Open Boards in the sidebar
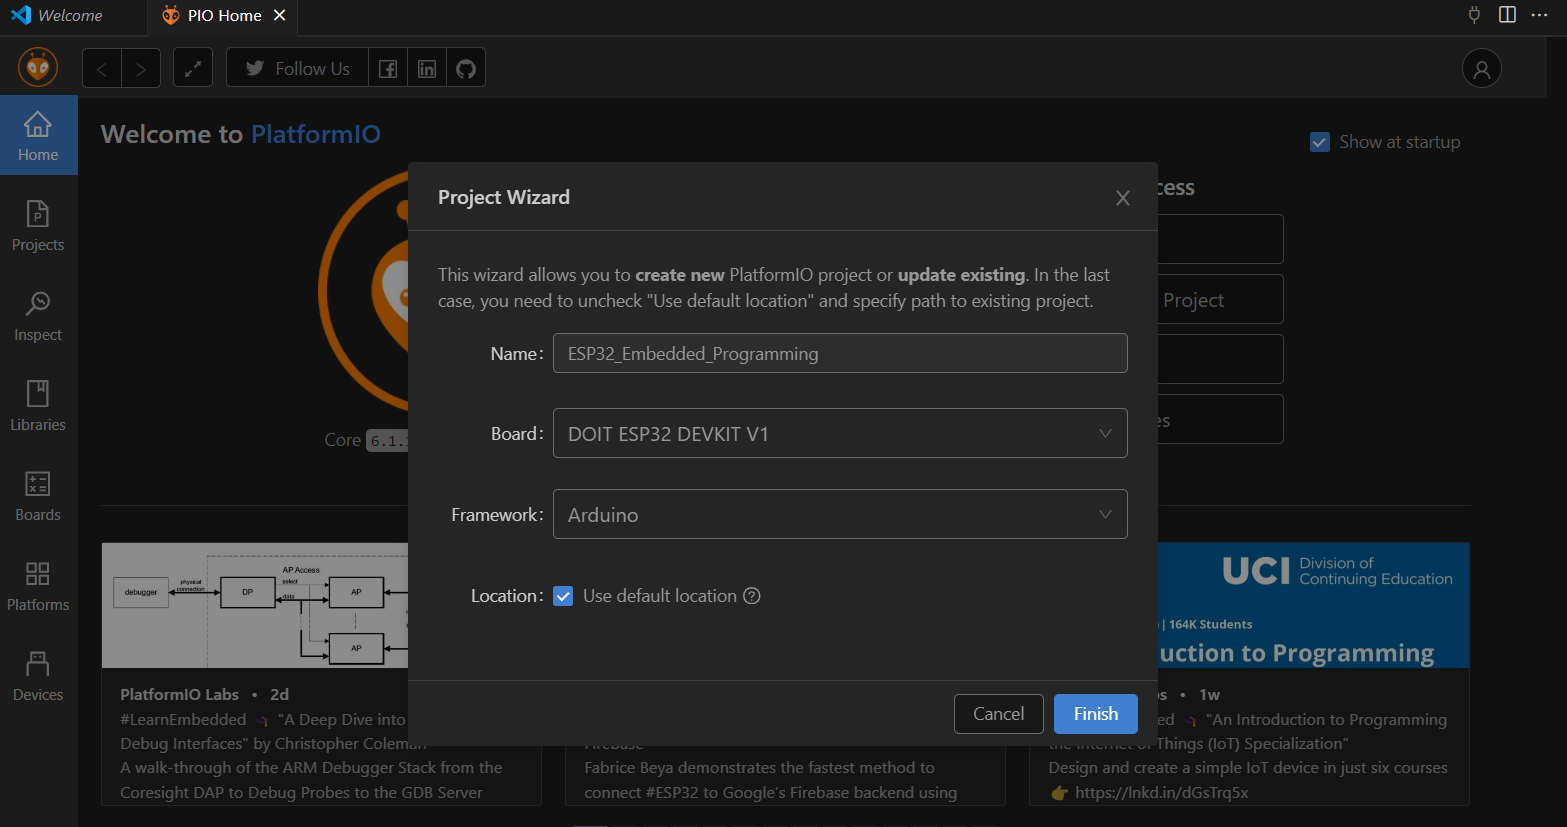1567x827 pixels. pyautogui.click(x=38, y=496)
